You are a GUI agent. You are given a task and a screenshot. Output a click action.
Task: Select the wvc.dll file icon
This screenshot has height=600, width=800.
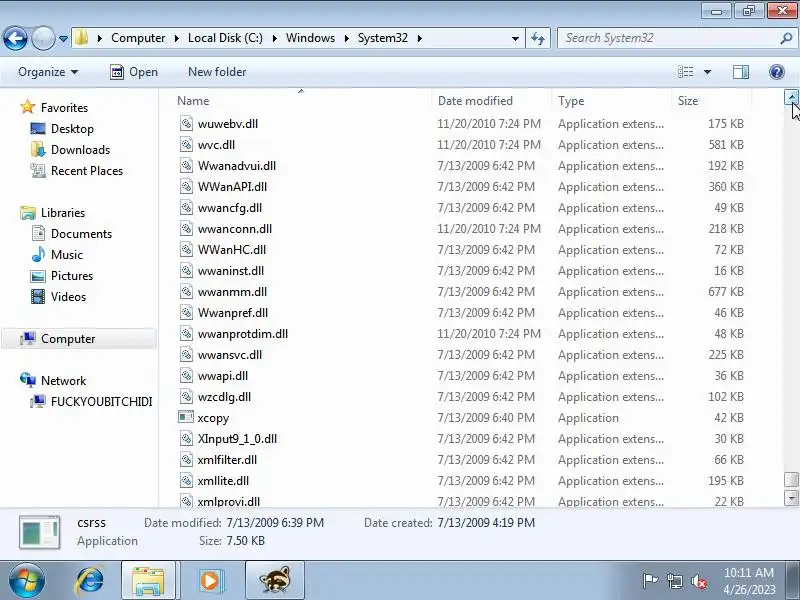click(186, 144)
